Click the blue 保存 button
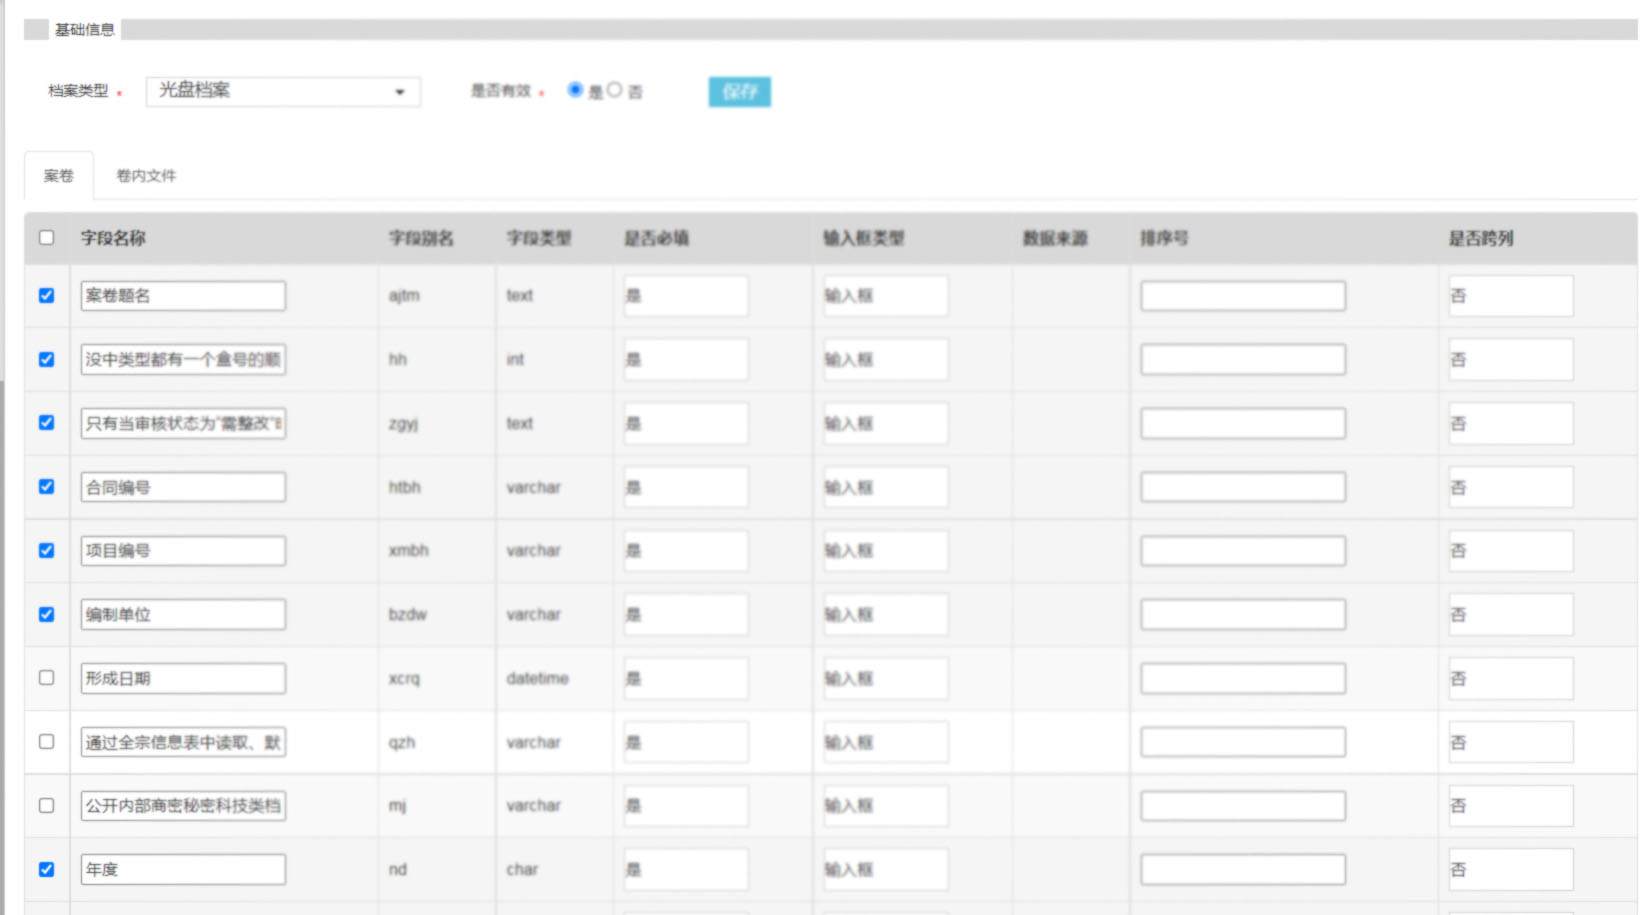 (739, 92)
